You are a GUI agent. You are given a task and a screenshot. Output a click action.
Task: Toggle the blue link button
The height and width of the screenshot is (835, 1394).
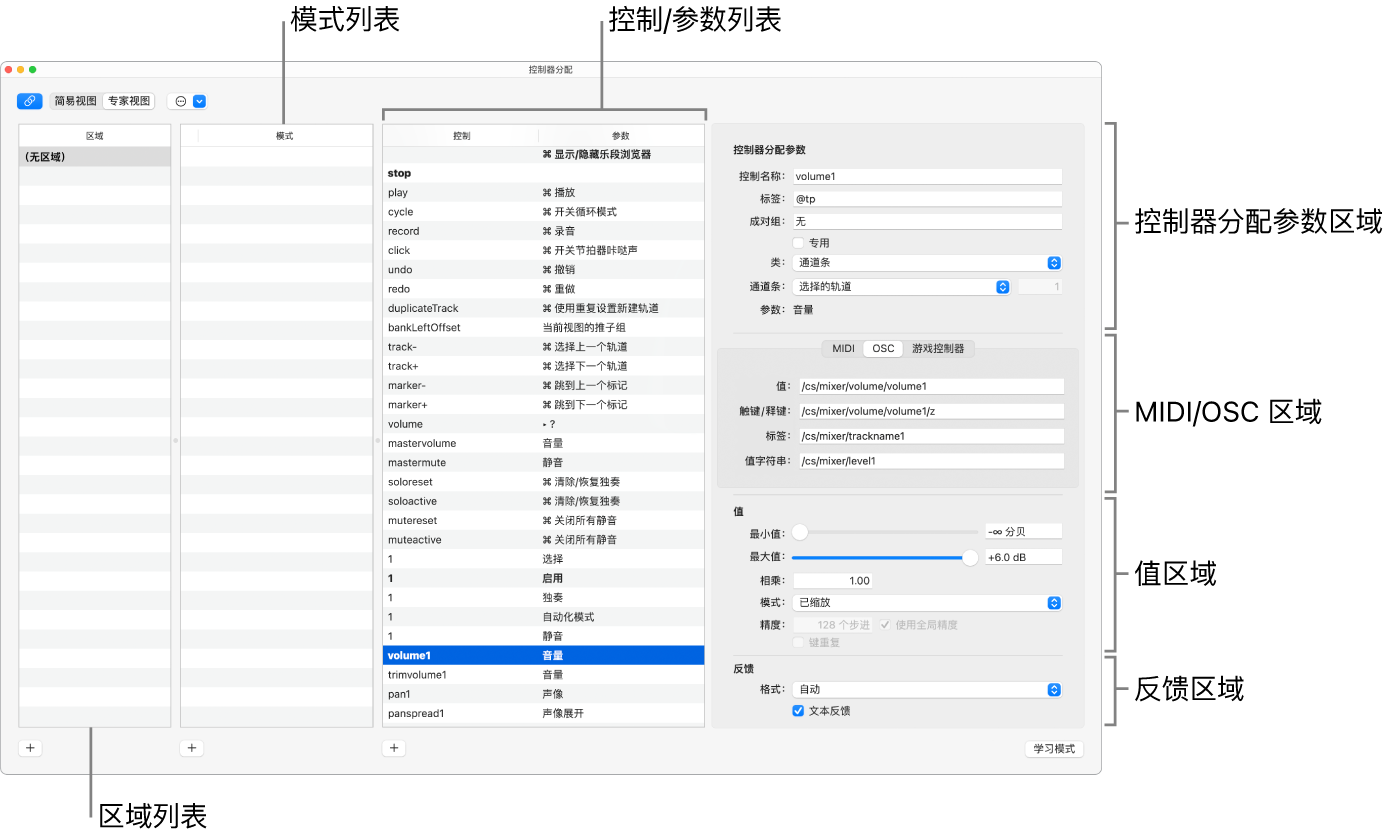[29, 101]
